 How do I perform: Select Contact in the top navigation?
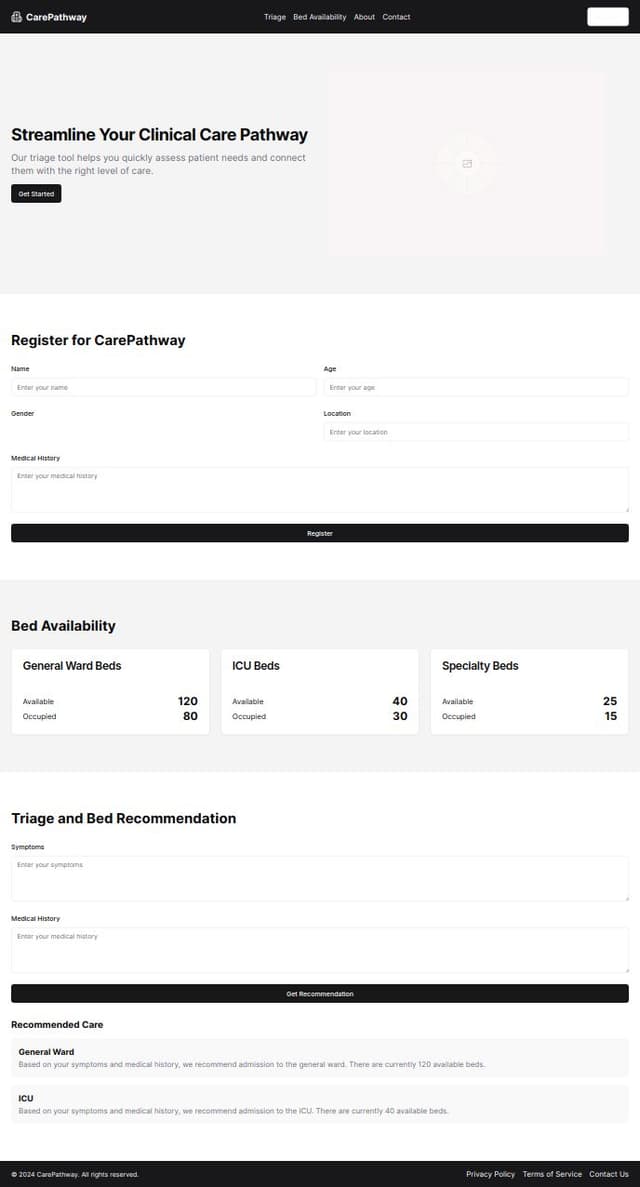pyautogui.click(x=396, y=17)
